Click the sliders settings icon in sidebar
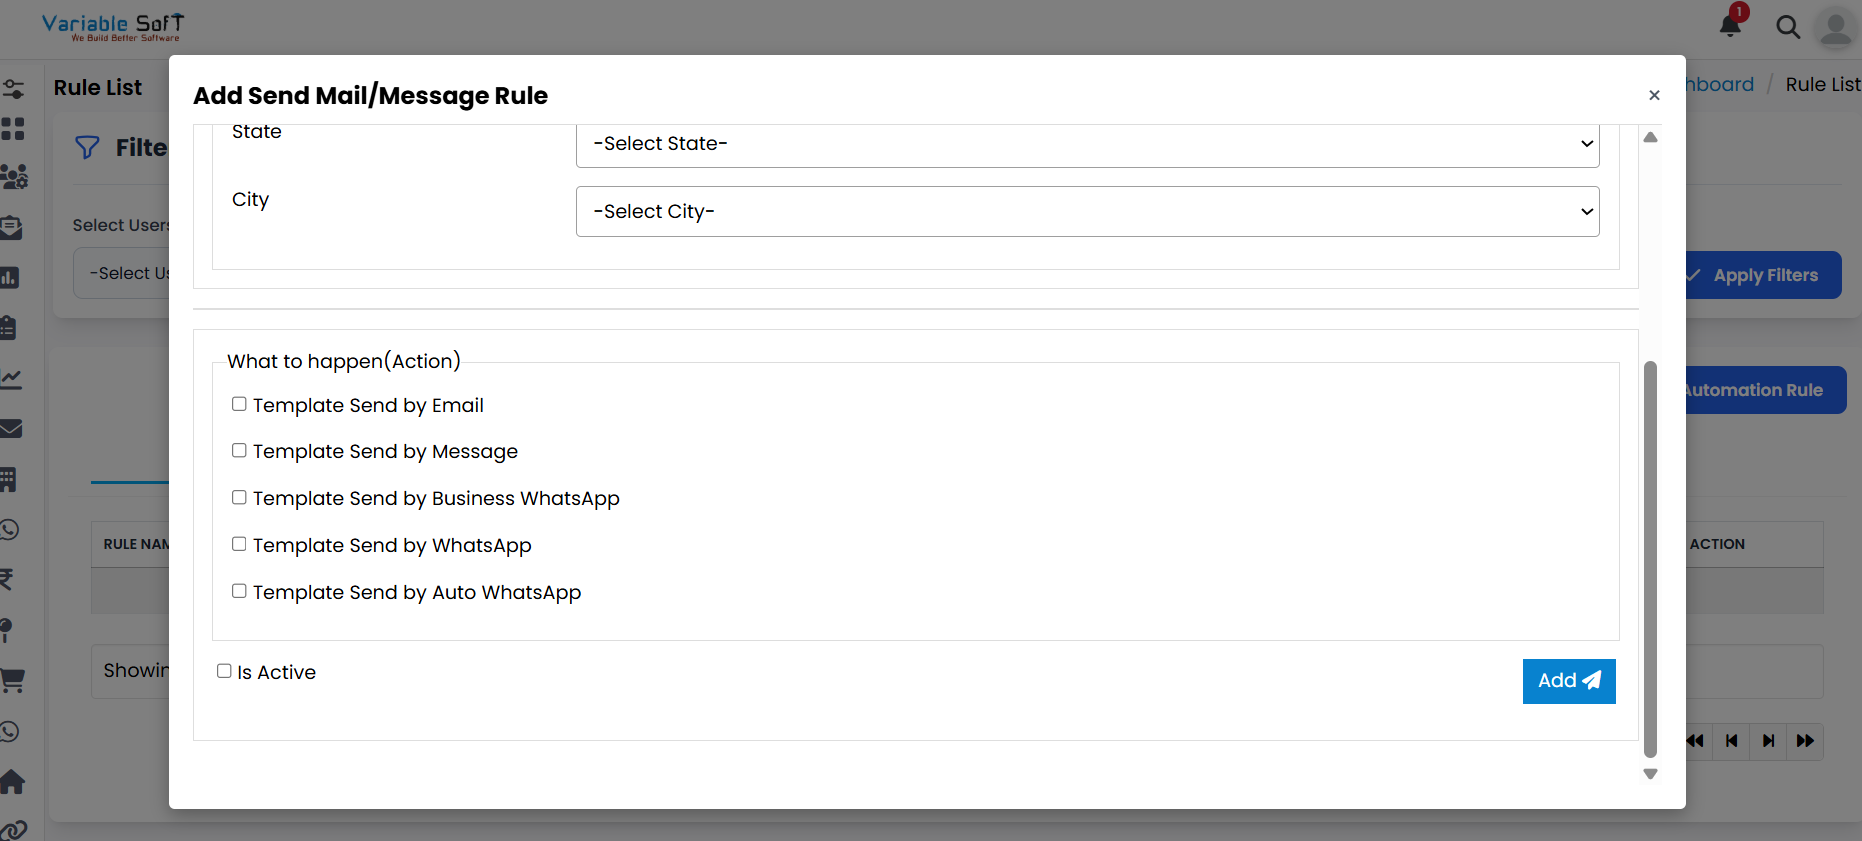The width and height of the screenshot is (1862, 841). (x=13, y=89)
